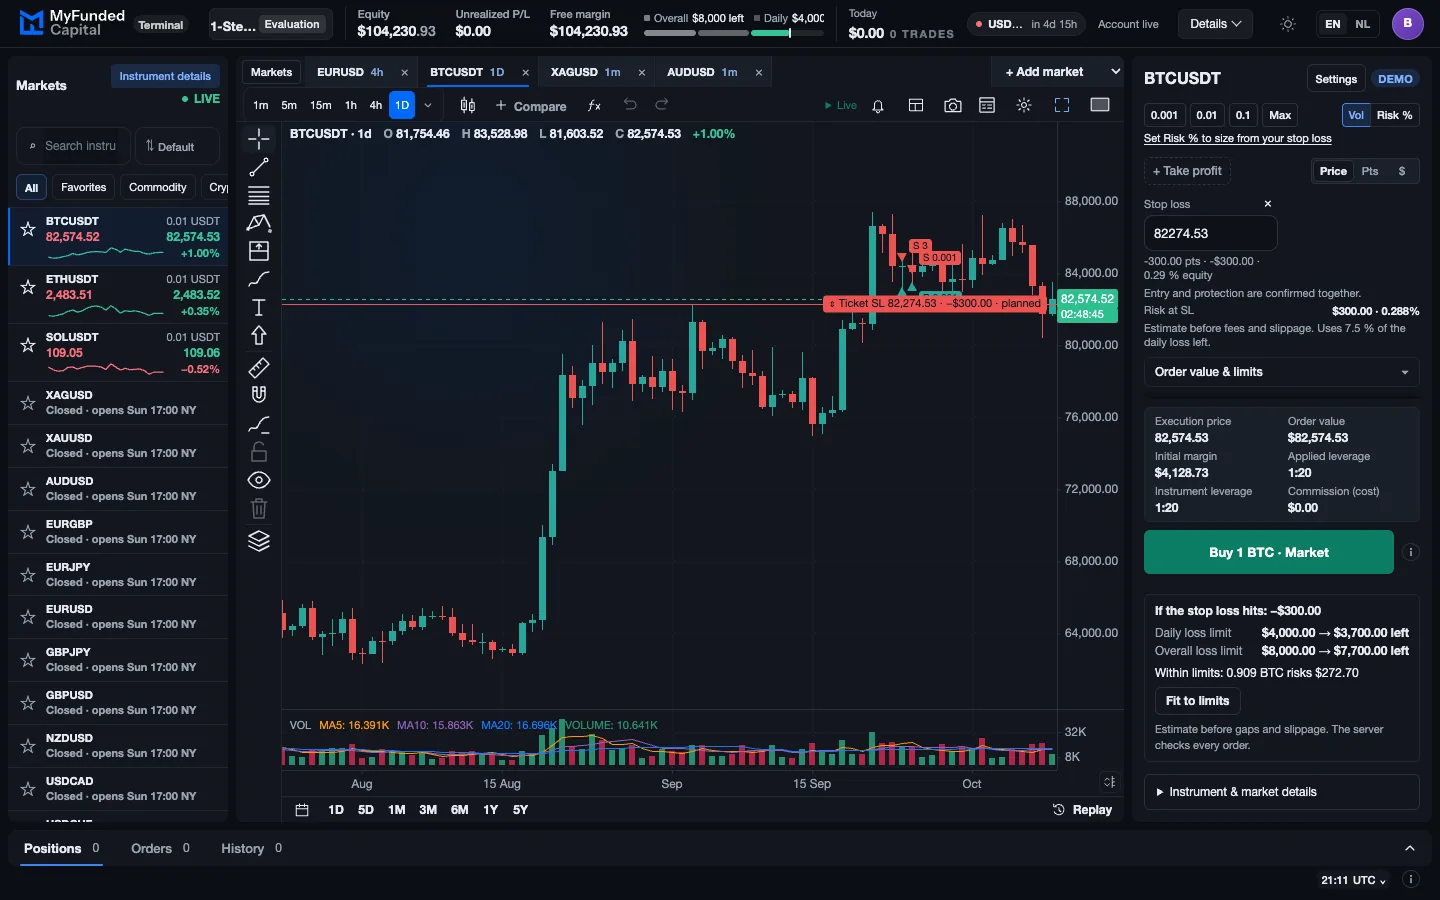
Task: Open the candlestick chart type selector
Action: click(467, 105)
